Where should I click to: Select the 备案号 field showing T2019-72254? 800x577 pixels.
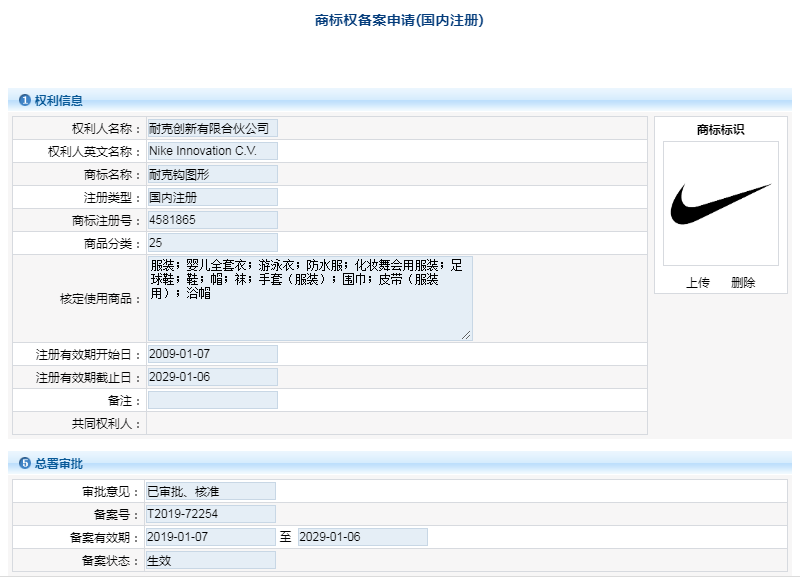[212, 513]
